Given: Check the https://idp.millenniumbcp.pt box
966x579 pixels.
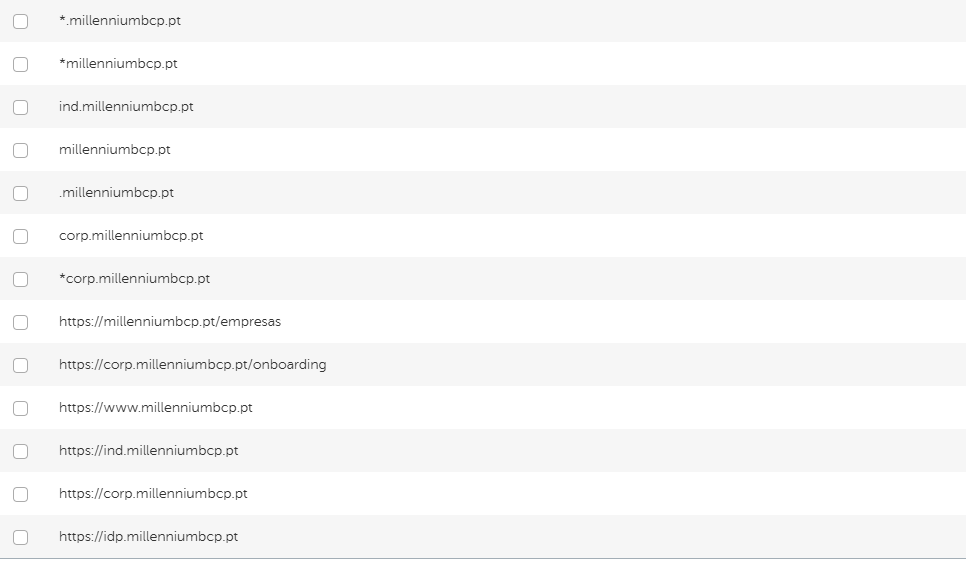Looking at the screenshot, I should [x=20, y=537].
